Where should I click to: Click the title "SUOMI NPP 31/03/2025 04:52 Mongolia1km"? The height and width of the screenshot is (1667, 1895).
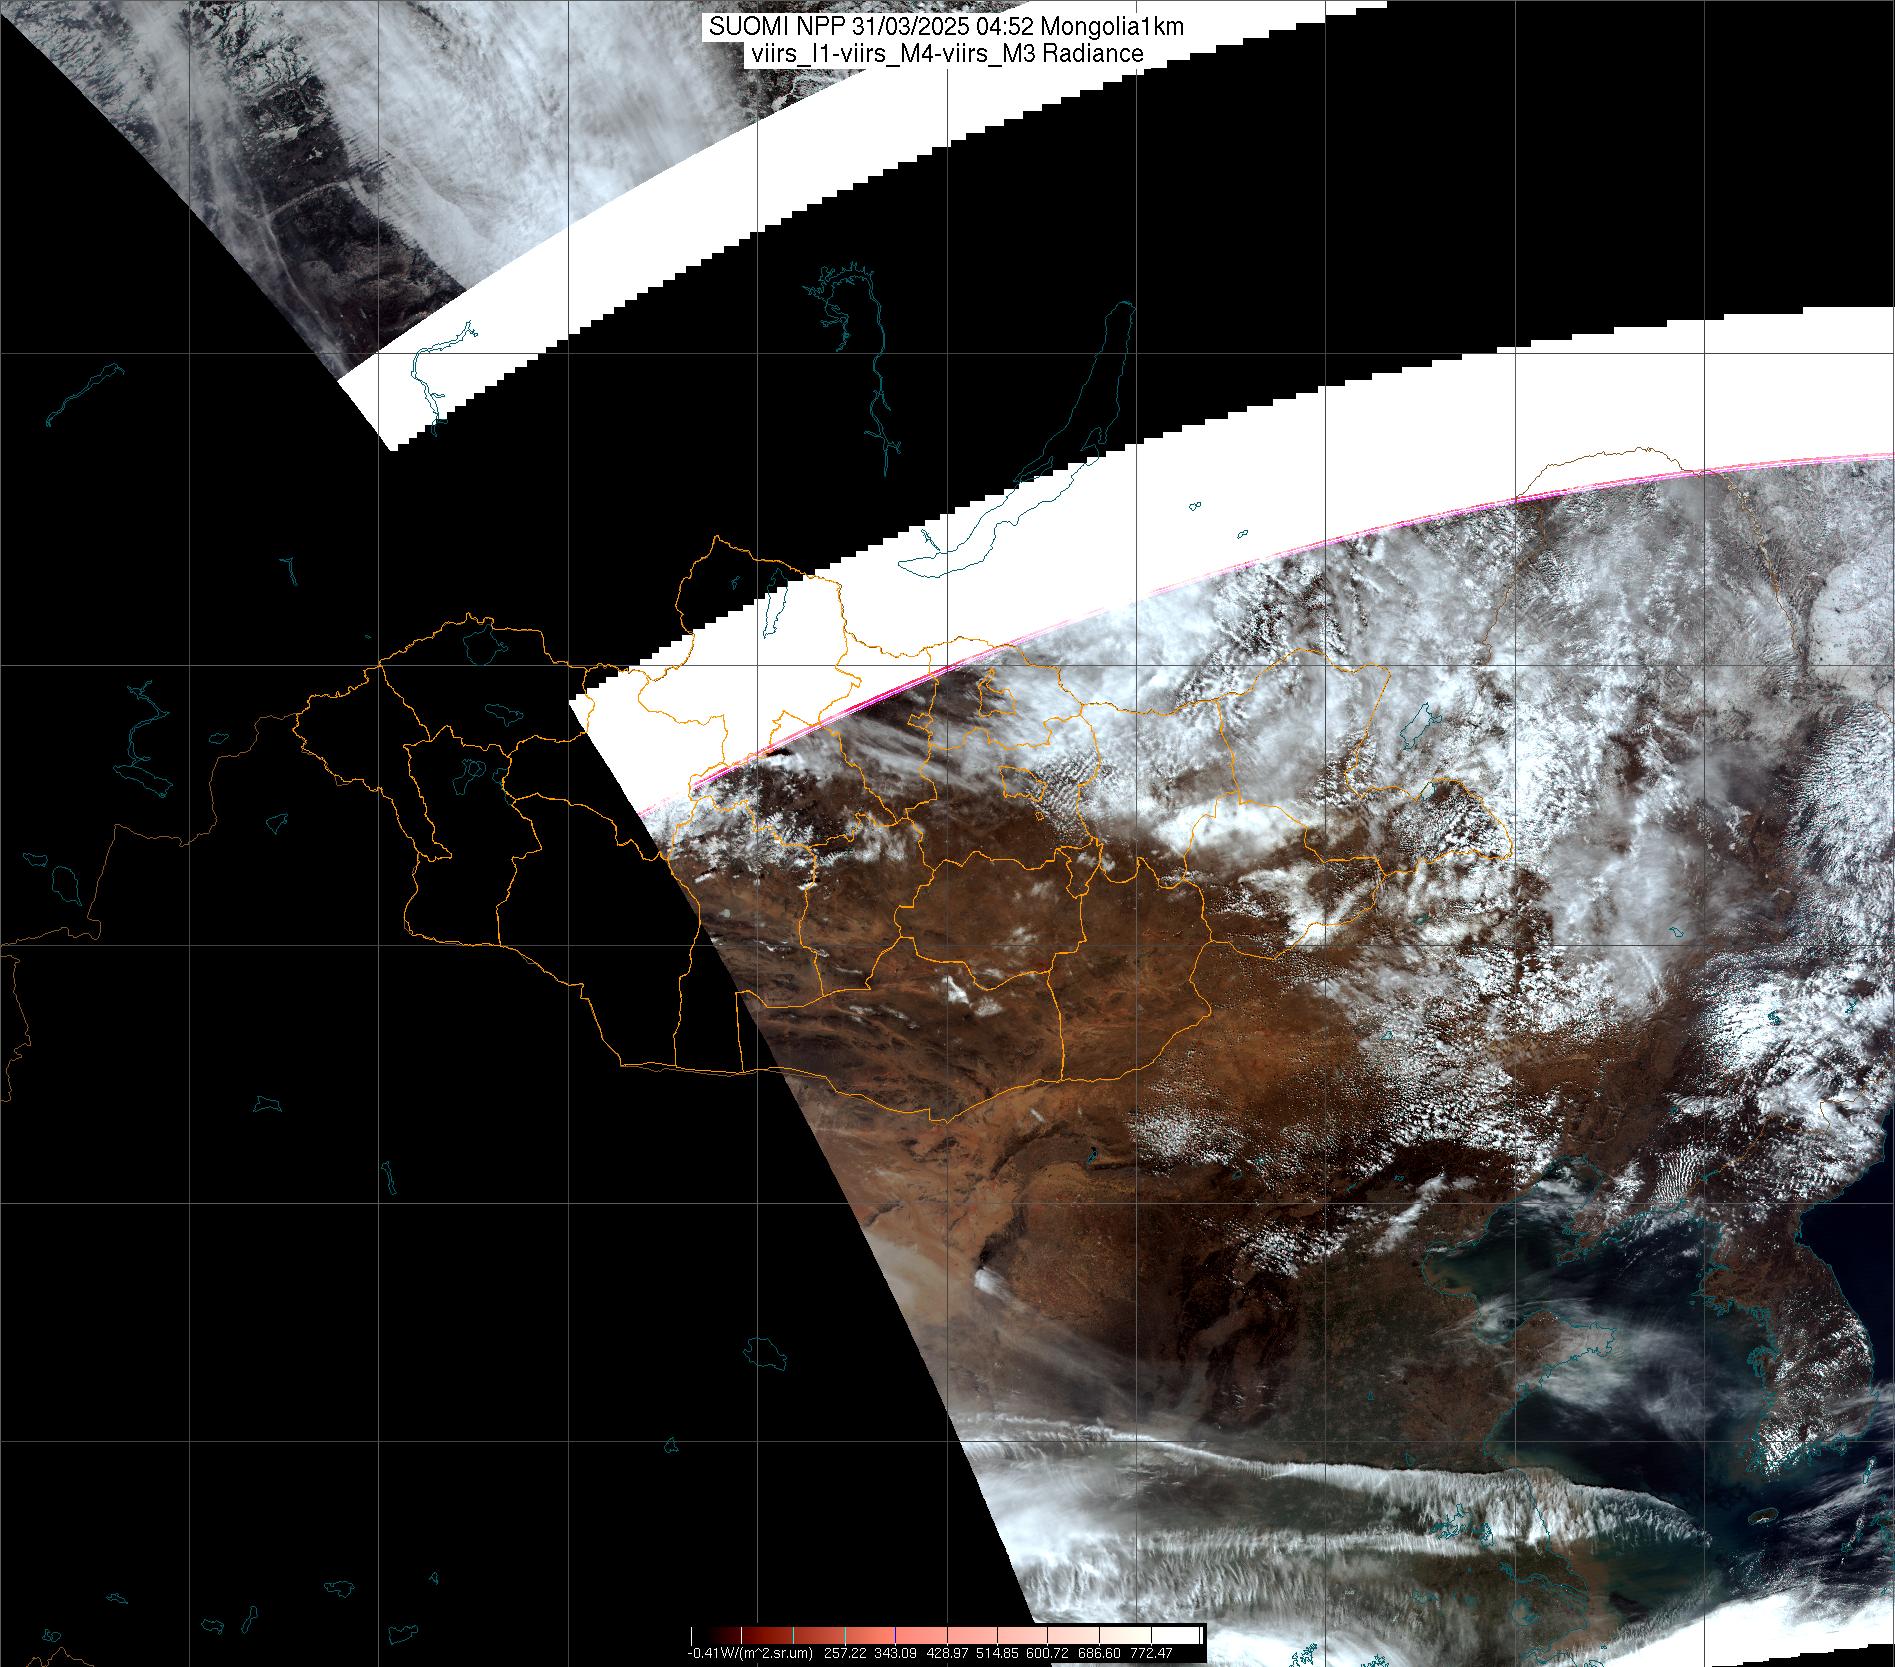[x=946, y=27]
